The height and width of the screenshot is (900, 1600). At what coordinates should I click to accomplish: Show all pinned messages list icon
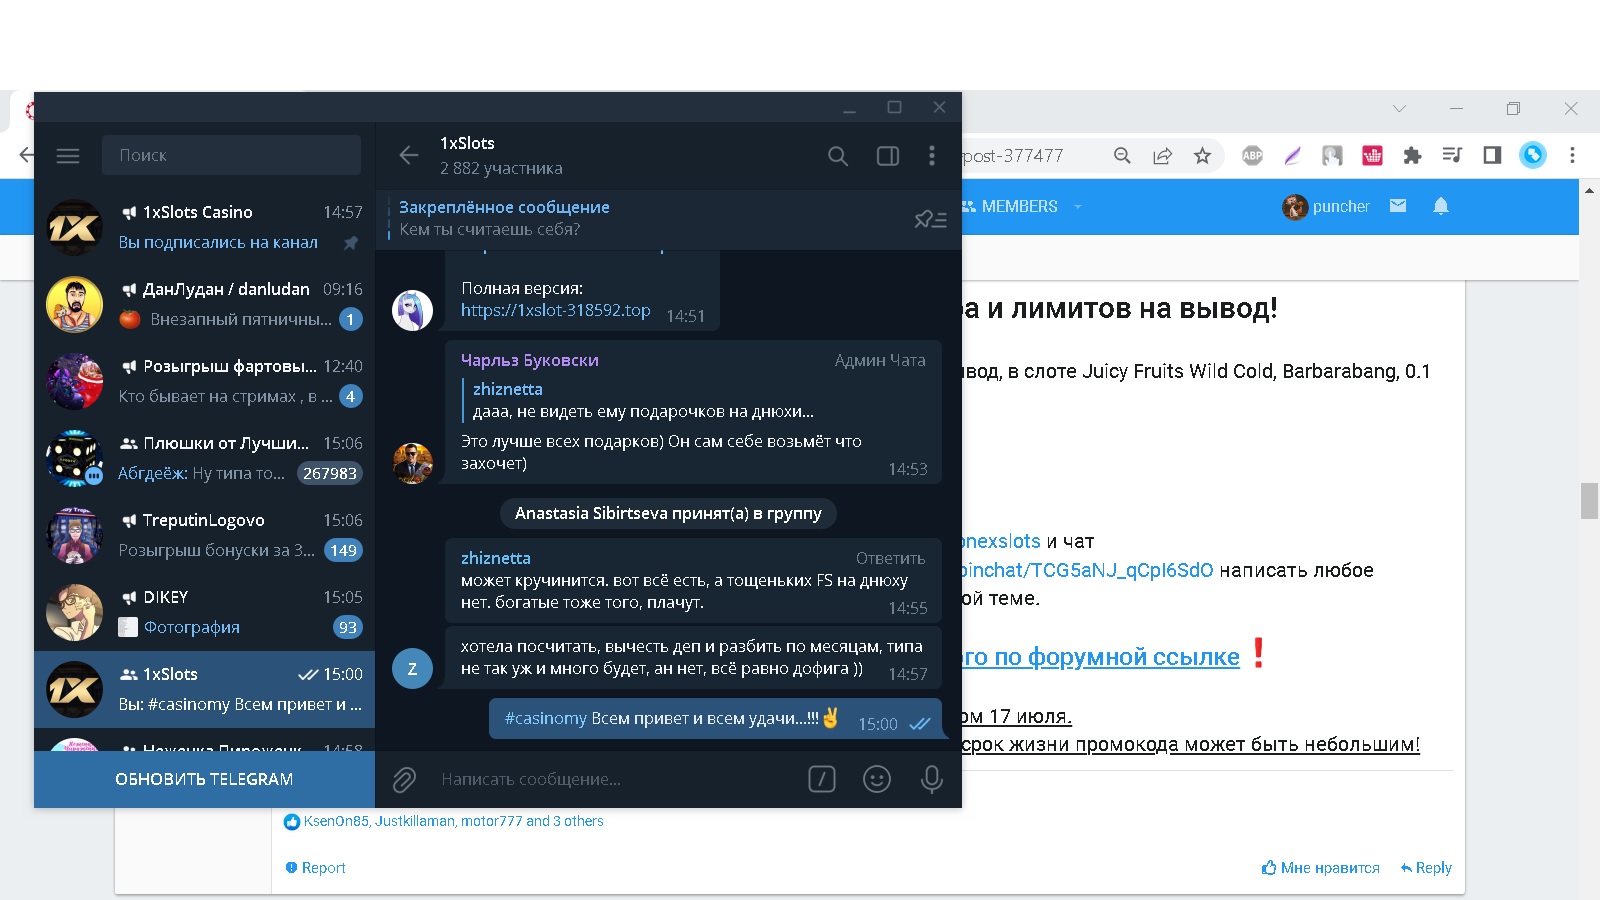(930, 219)
